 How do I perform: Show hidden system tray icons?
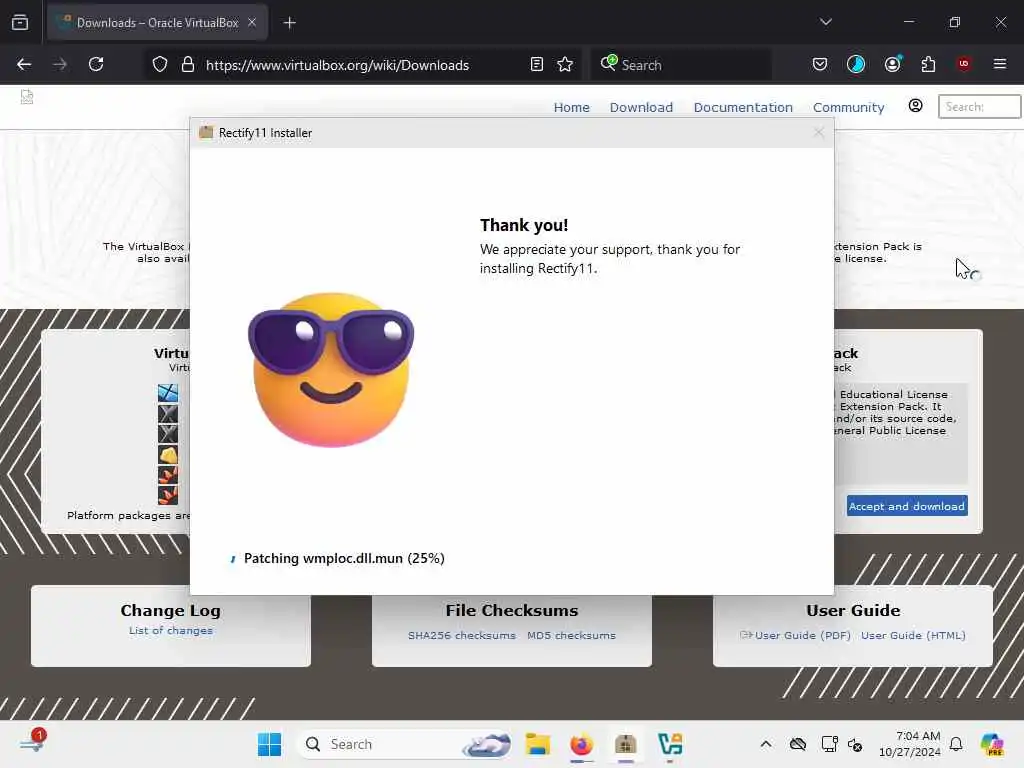[766, 744]
